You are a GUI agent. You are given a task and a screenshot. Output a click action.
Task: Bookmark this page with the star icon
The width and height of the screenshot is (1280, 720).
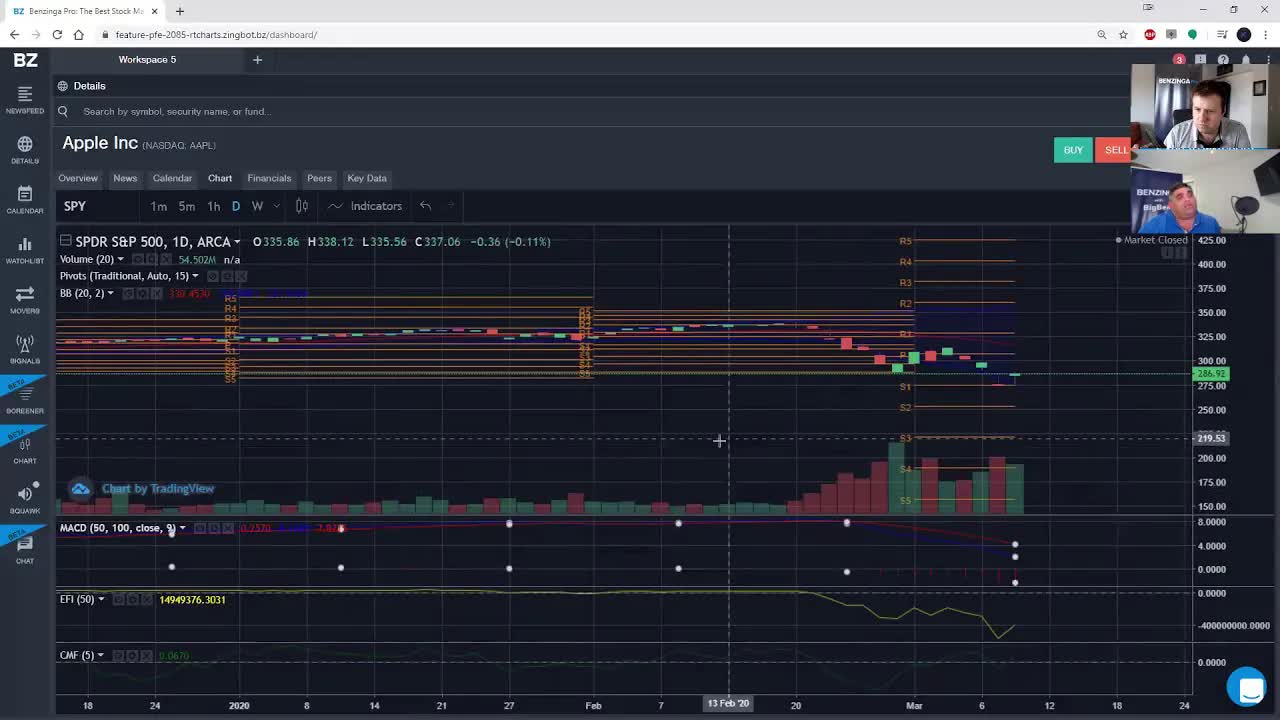click(1124, 35)
